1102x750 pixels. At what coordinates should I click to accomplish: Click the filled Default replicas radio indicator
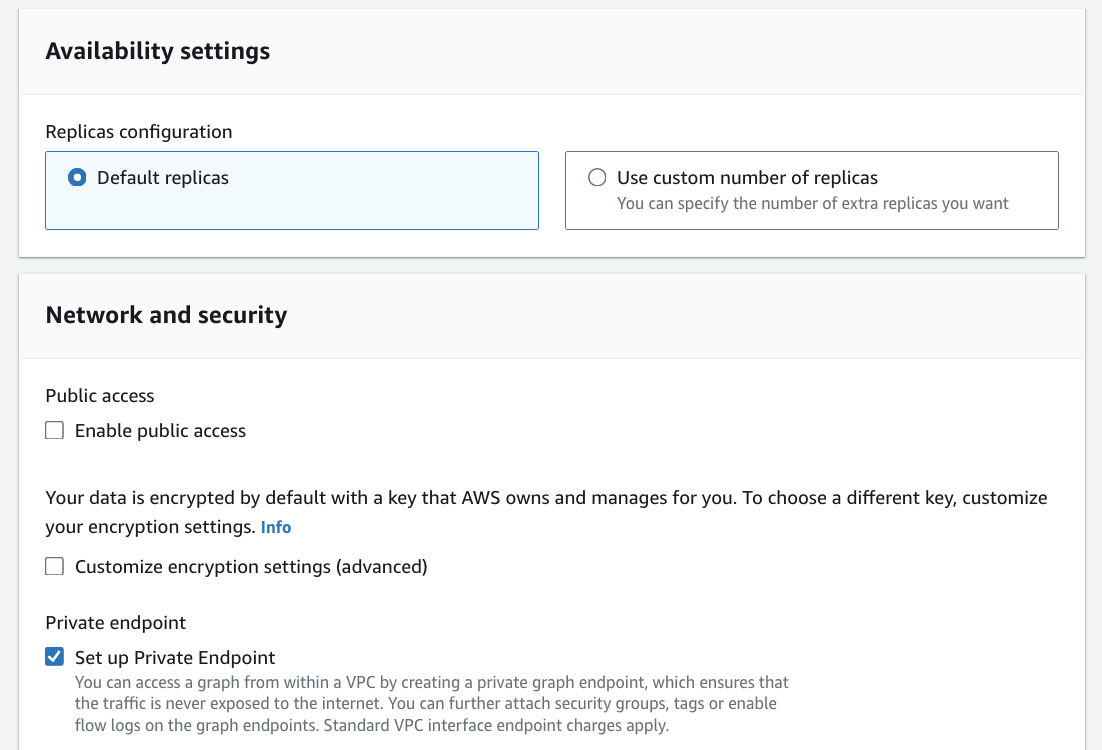(77, 177)
